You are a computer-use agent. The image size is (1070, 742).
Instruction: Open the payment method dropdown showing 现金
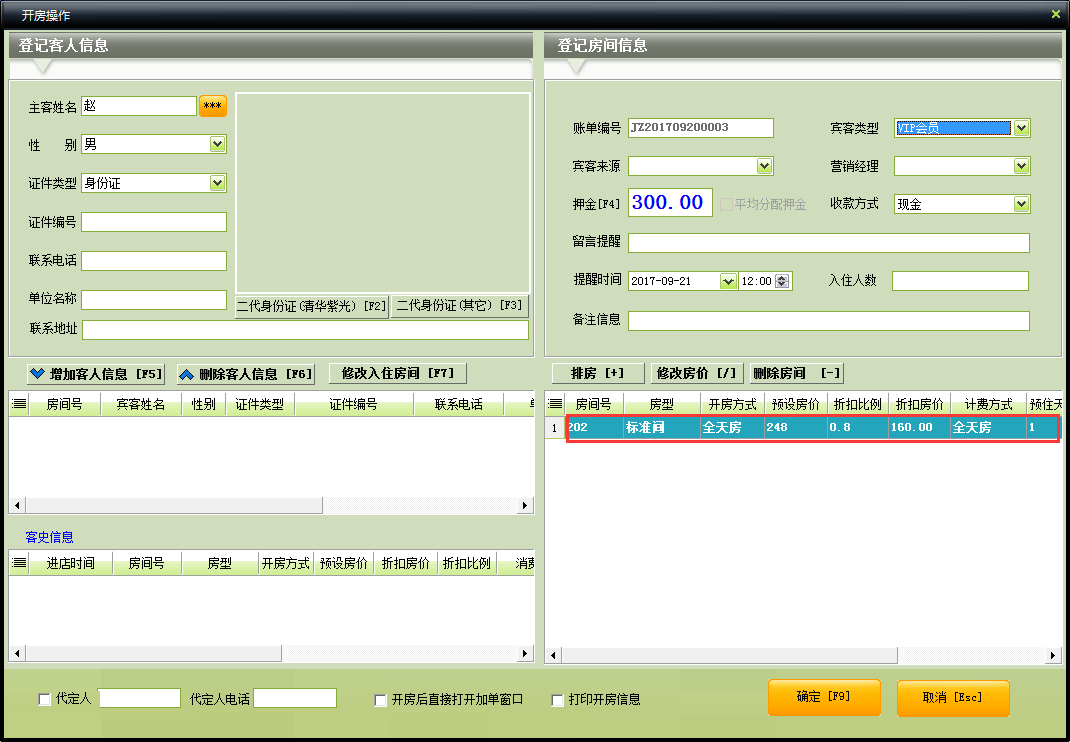[x=1021, y=204]
